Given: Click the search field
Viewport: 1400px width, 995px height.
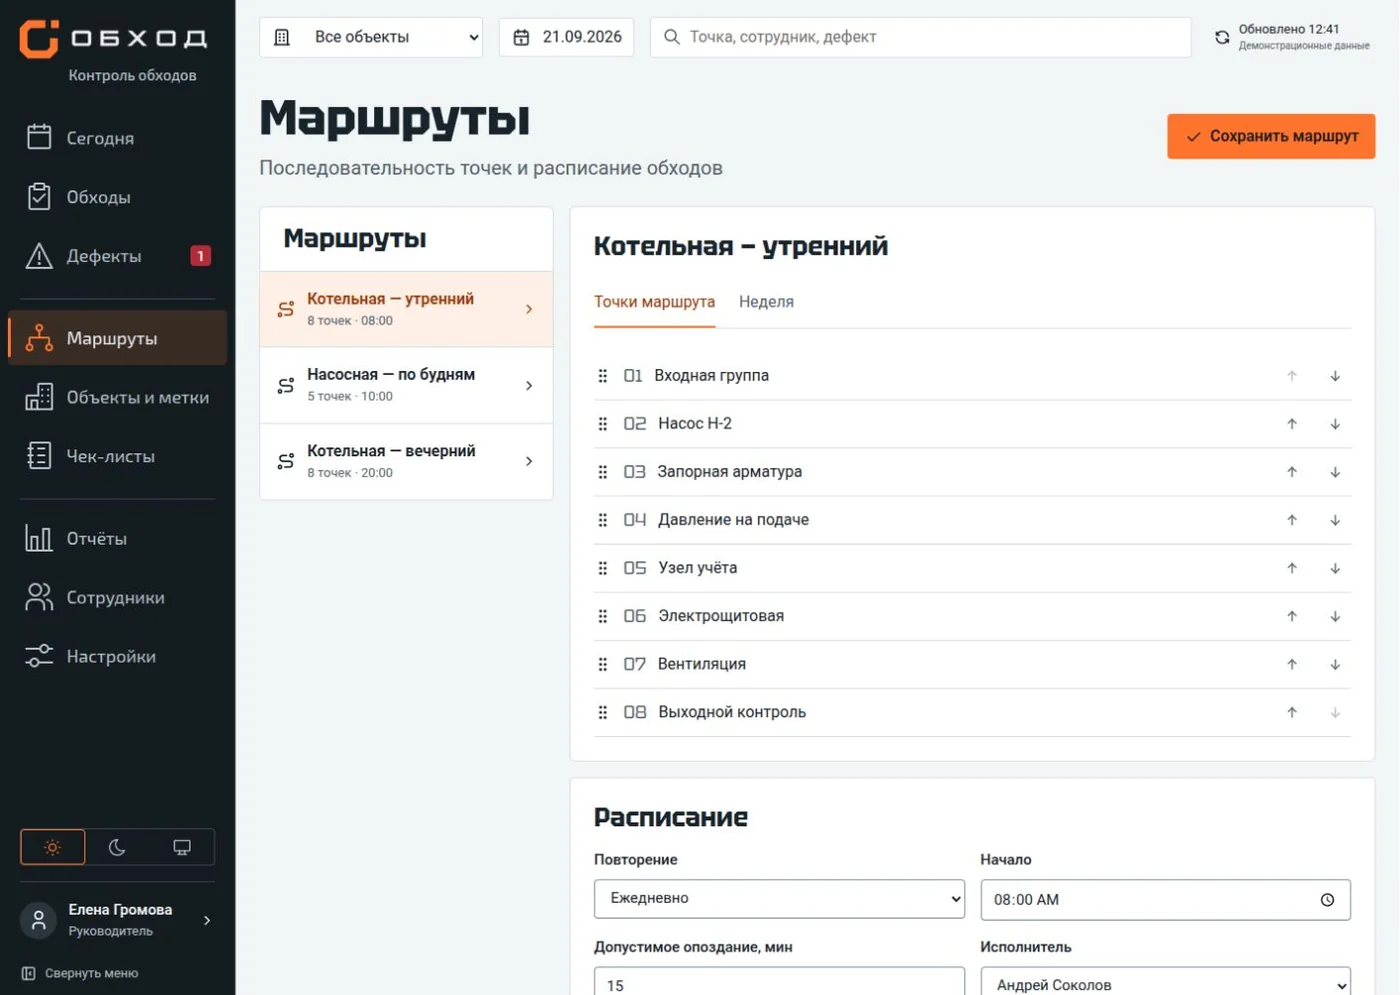Looking at the screenshot, I should pyautogui.click(x=920, y=37).
